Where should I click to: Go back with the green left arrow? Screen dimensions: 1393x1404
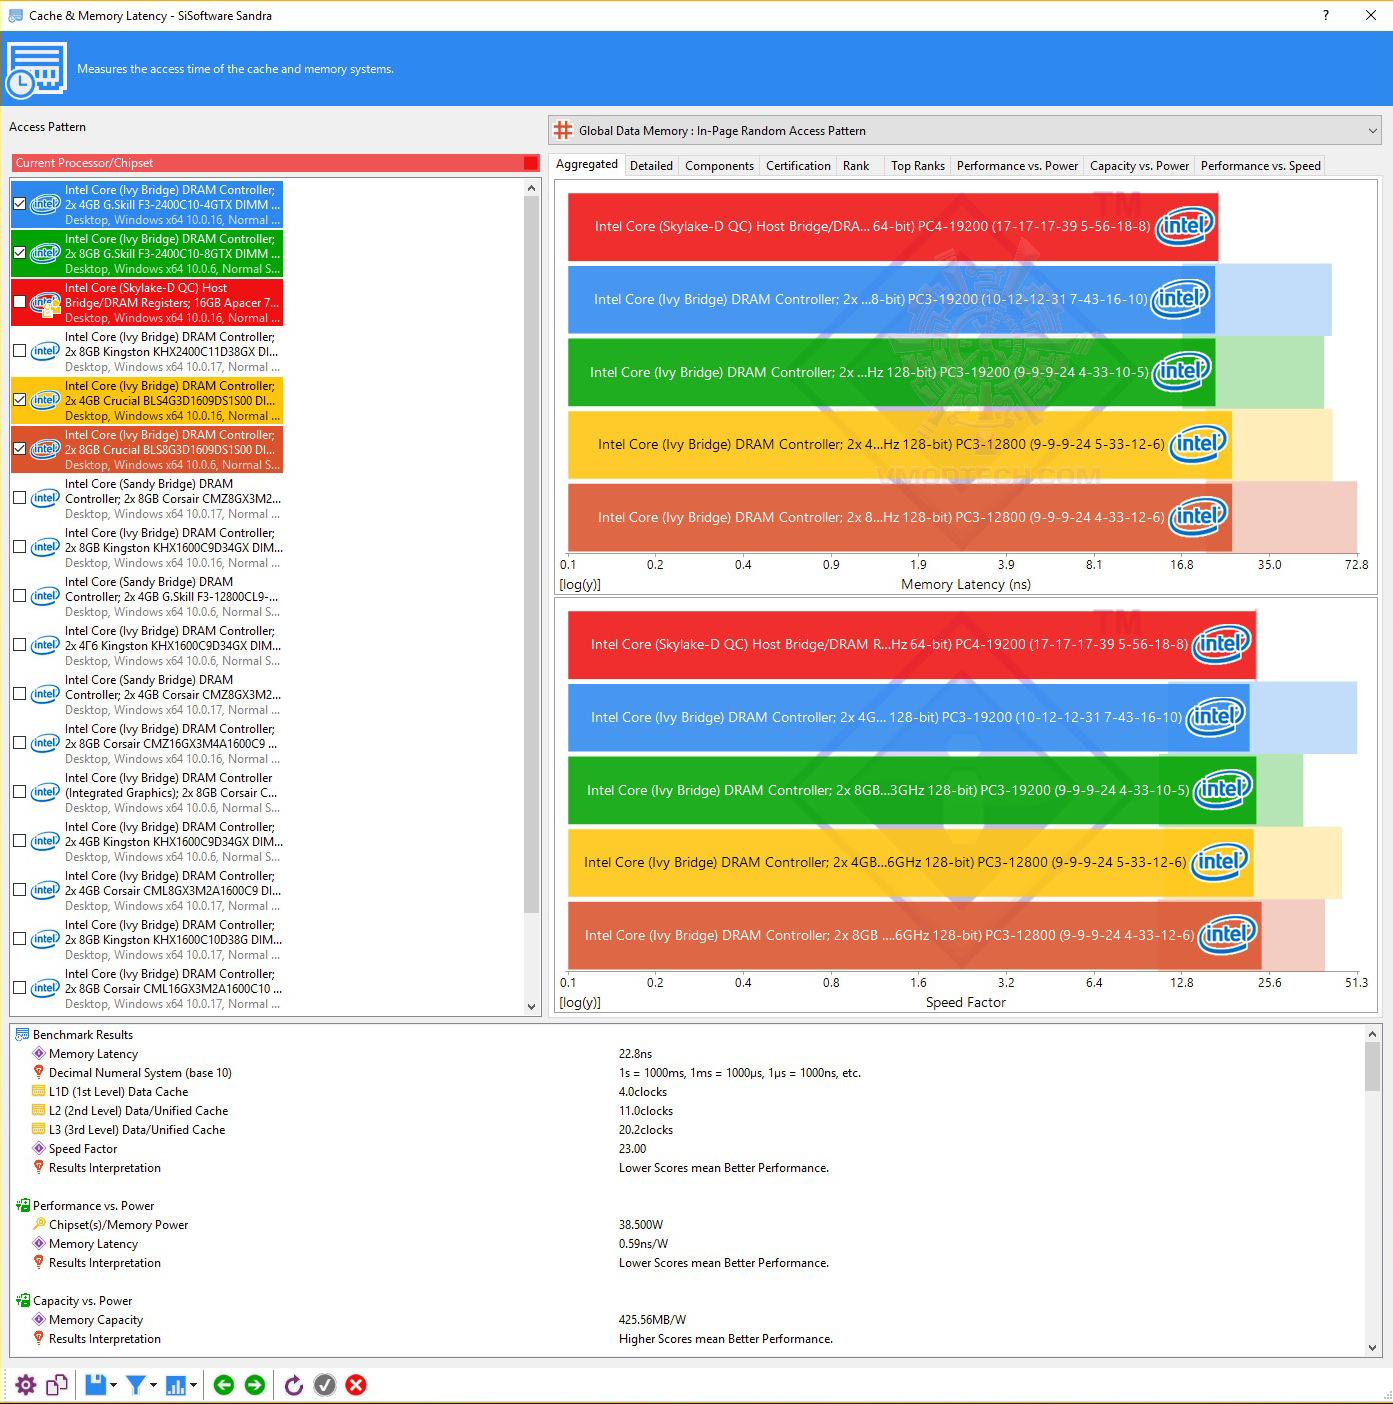(x=224, y=1385)
